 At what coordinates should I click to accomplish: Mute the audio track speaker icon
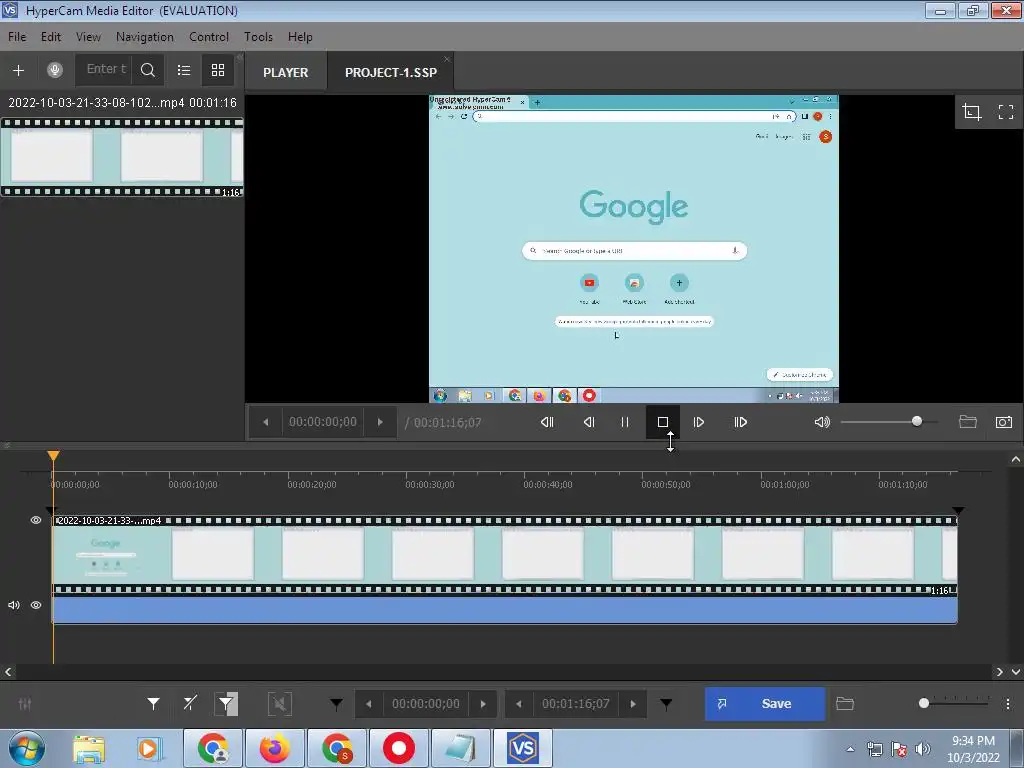click(x=14, y=605)
